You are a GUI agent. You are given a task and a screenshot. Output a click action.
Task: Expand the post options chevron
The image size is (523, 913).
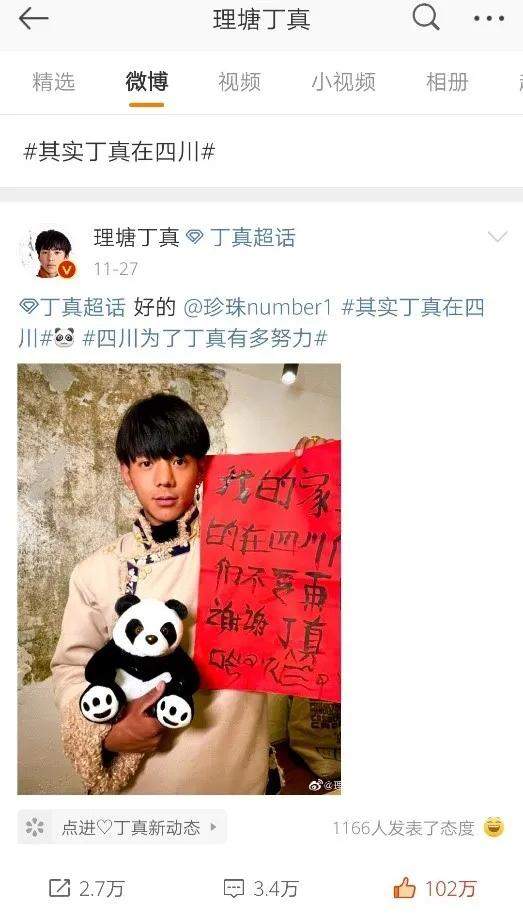[497, 236]
